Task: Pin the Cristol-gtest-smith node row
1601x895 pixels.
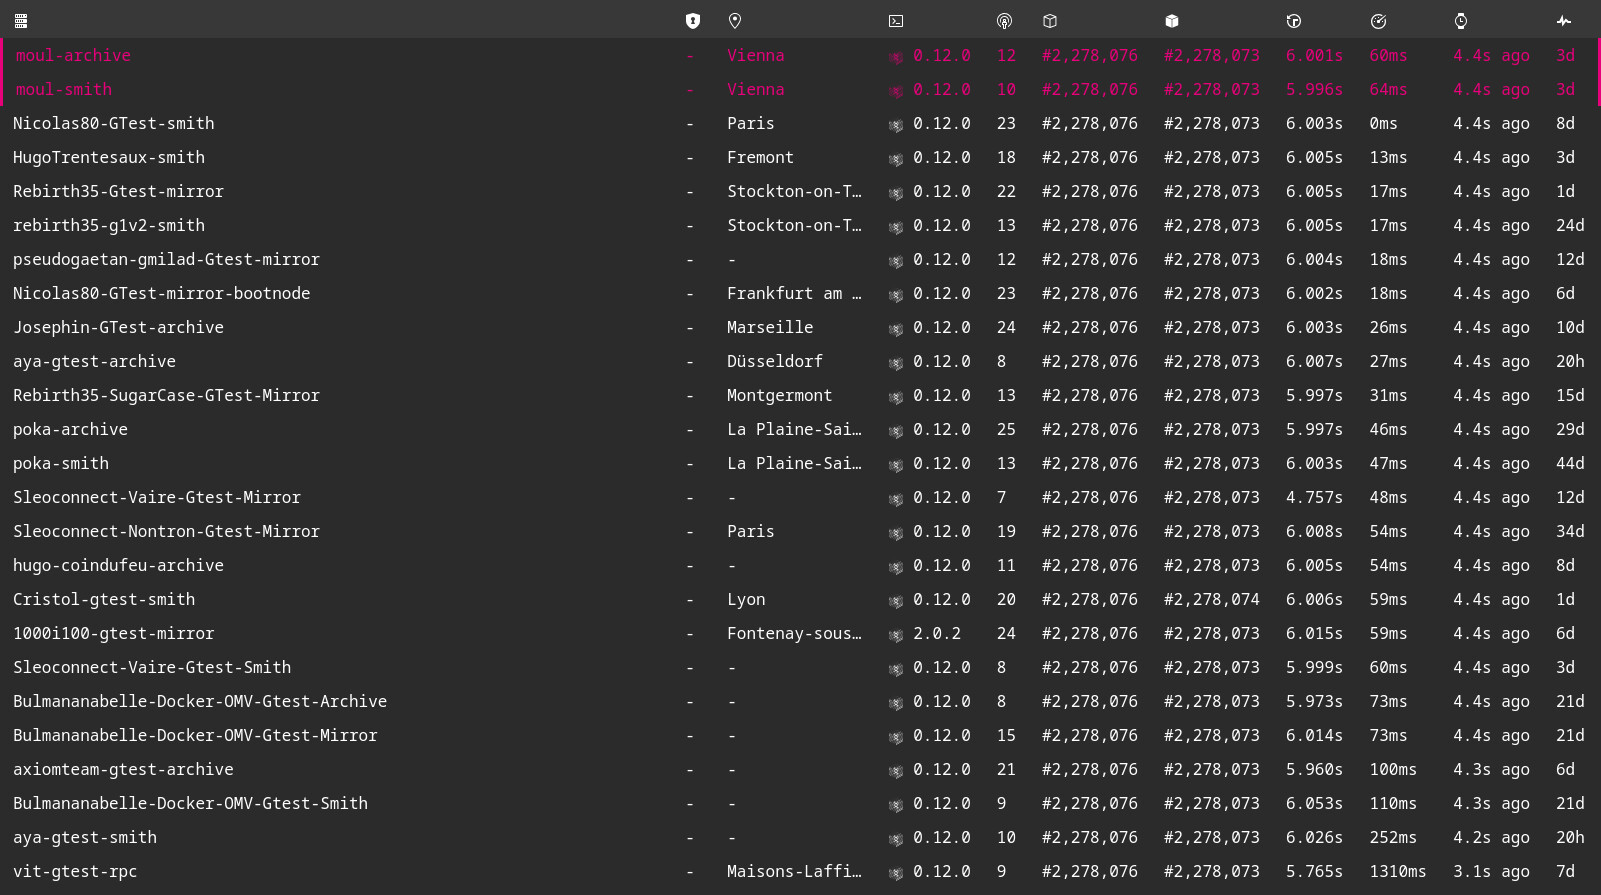Action: 104,600
